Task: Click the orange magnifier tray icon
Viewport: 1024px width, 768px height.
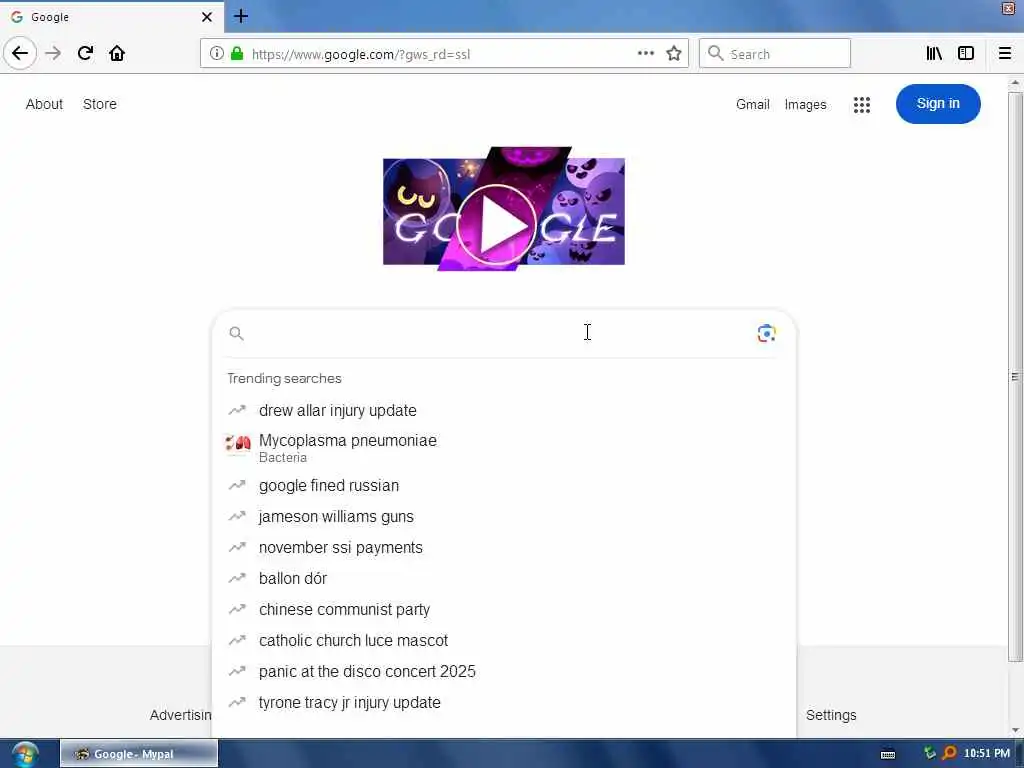Action: tap(950, 754)
